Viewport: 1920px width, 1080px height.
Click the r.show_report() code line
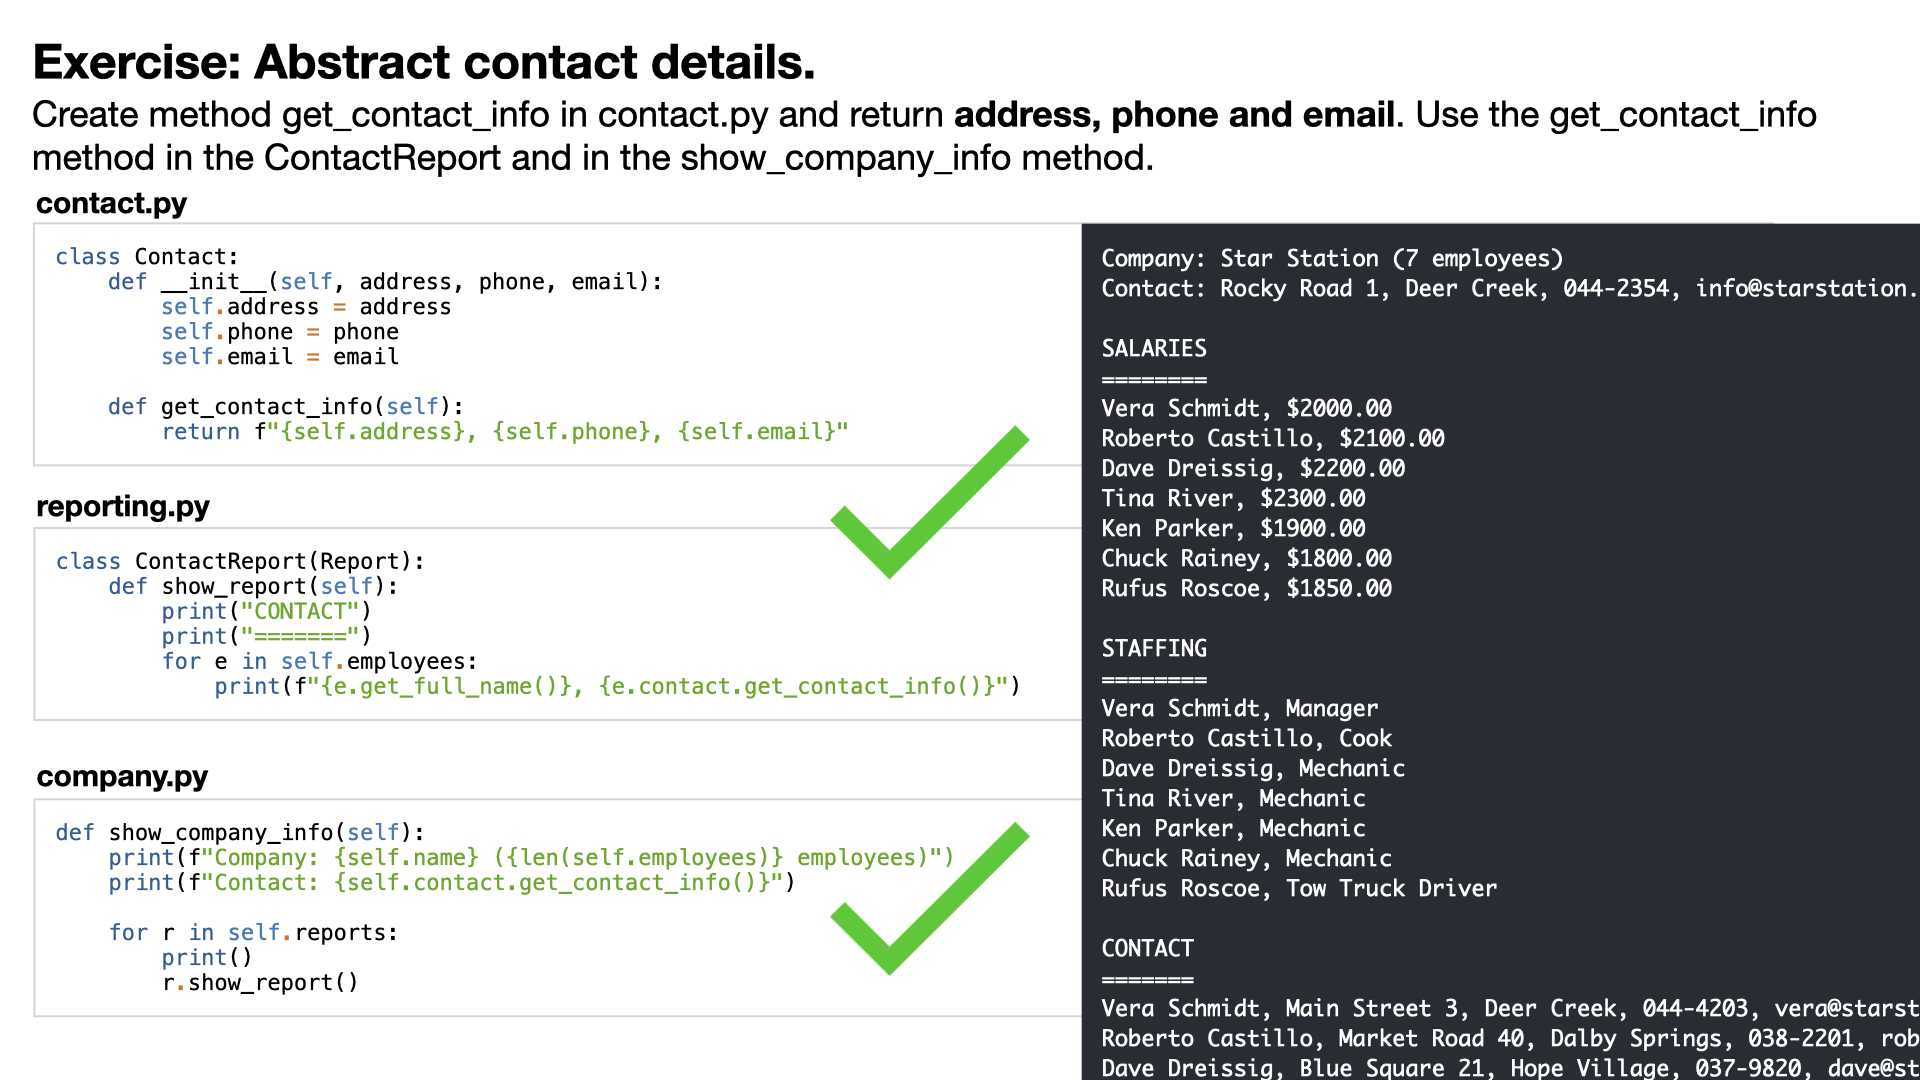[x=260, y=982]
